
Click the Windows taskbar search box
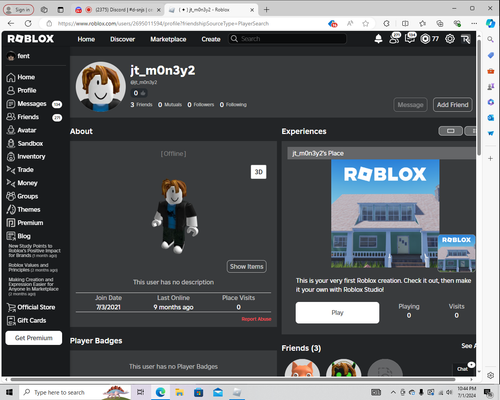(75, 392)
